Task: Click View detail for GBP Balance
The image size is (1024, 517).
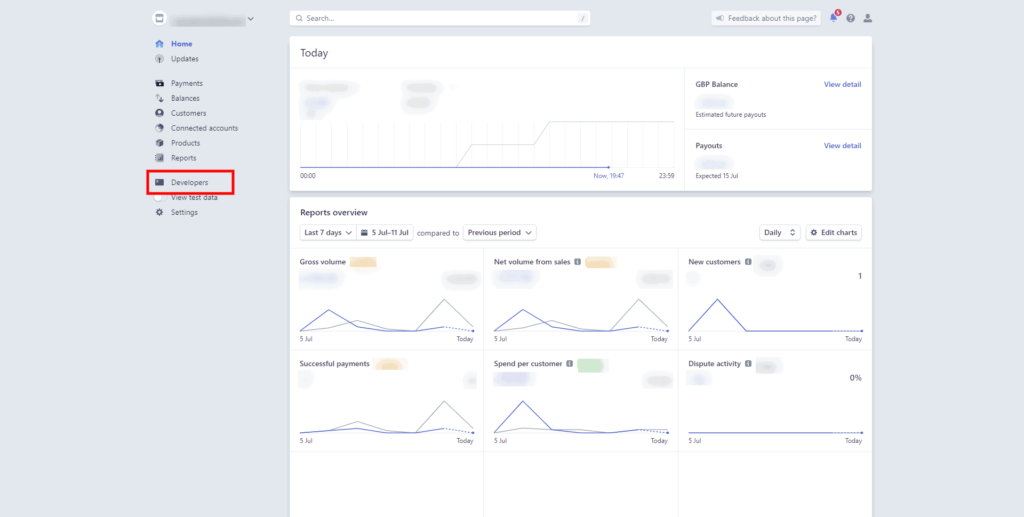Action: click(842, 85)
